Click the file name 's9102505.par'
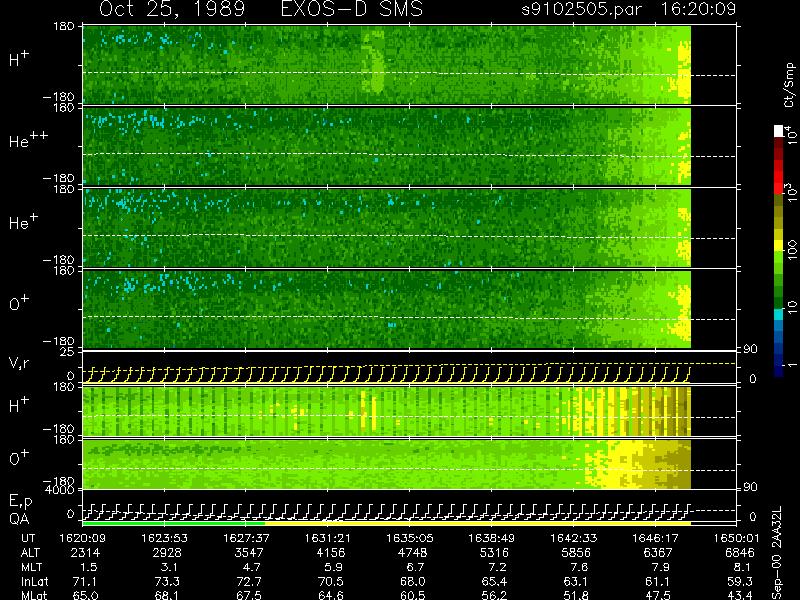800x600 pixels. tap(581, 9)
